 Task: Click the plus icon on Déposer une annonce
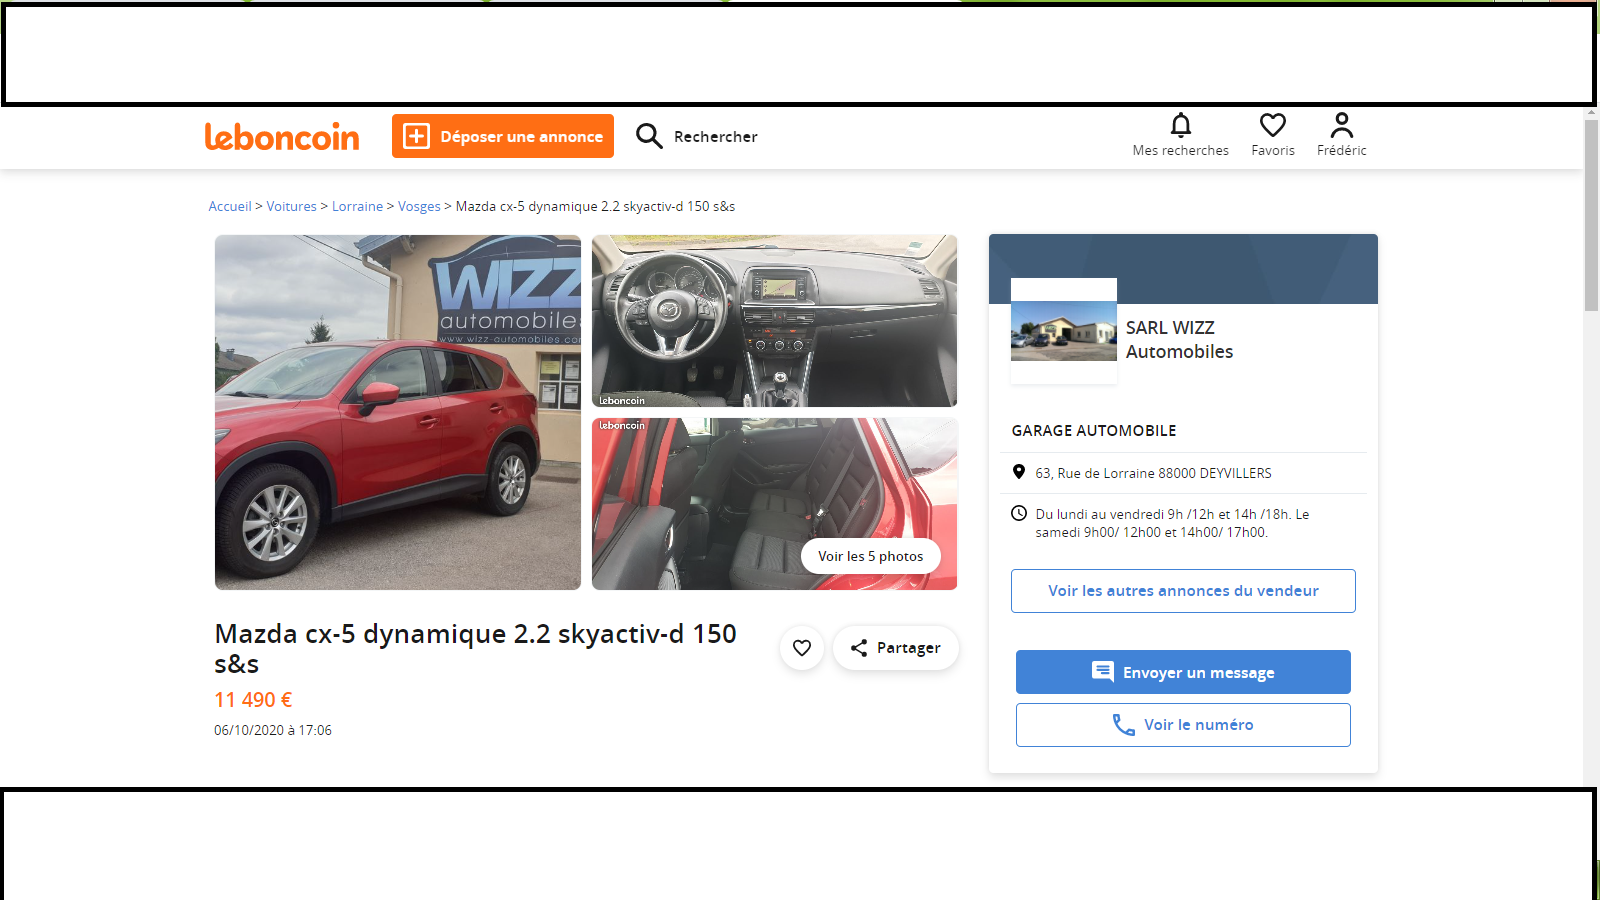(x=416, y=136)
